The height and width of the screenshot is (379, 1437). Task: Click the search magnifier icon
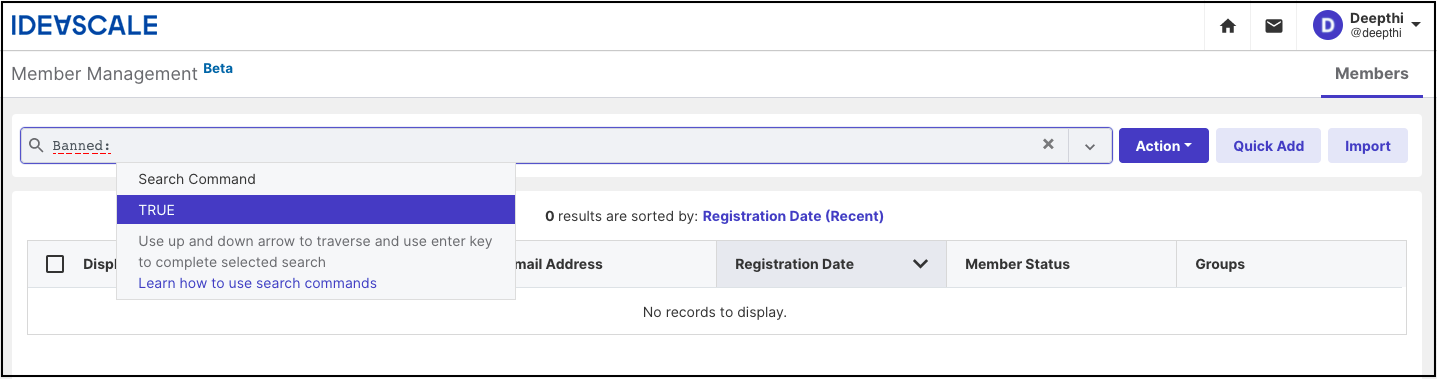pos(36,146)
